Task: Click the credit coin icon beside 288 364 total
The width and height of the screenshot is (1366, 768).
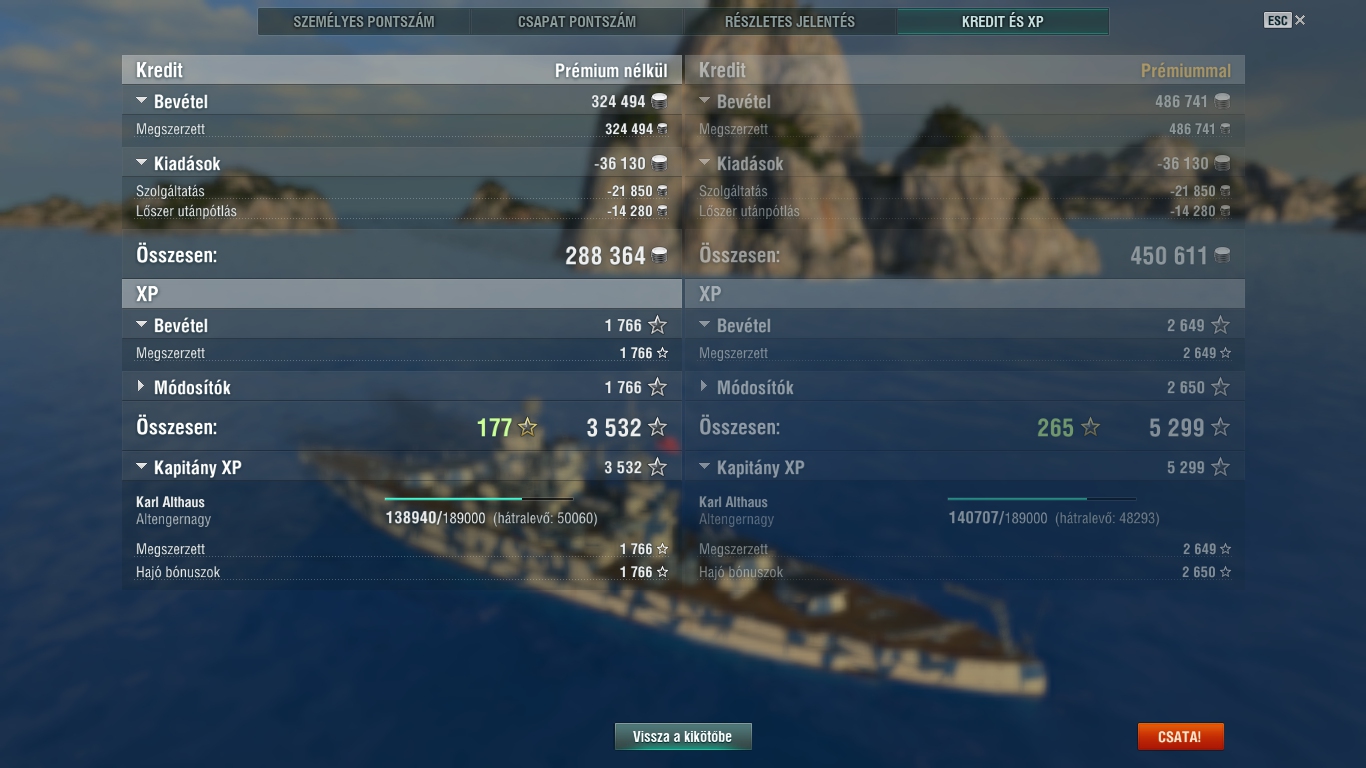Action: [659, 256]
